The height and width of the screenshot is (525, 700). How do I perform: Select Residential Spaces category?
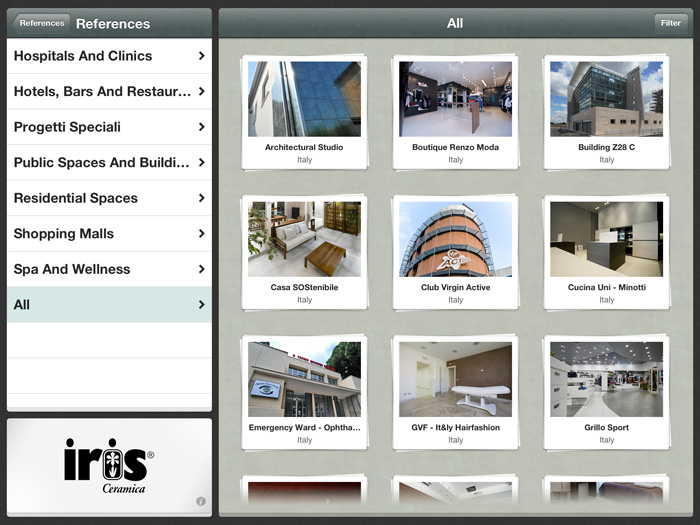click(109, 198)
